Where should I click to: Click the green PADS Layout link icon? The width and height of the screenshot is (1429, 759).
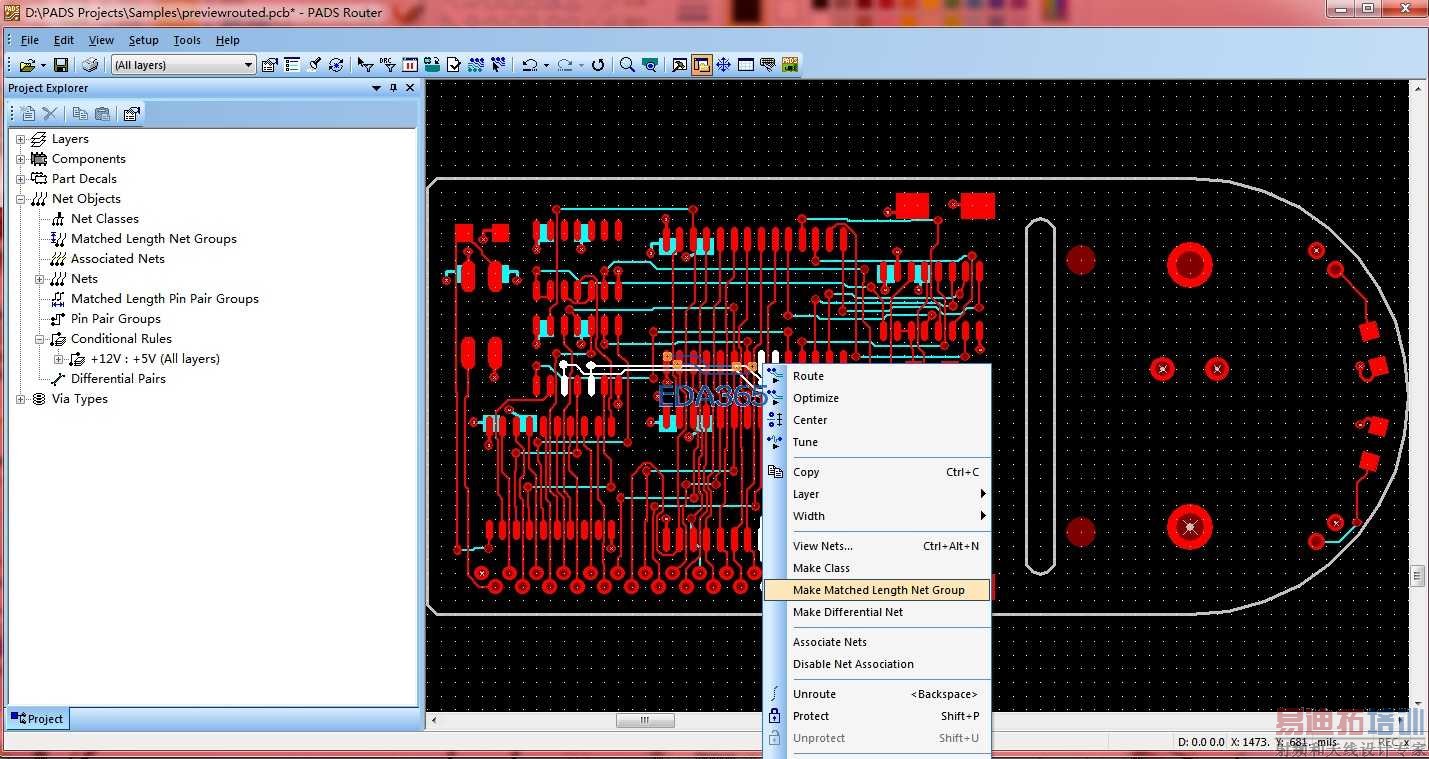(790, 65)
